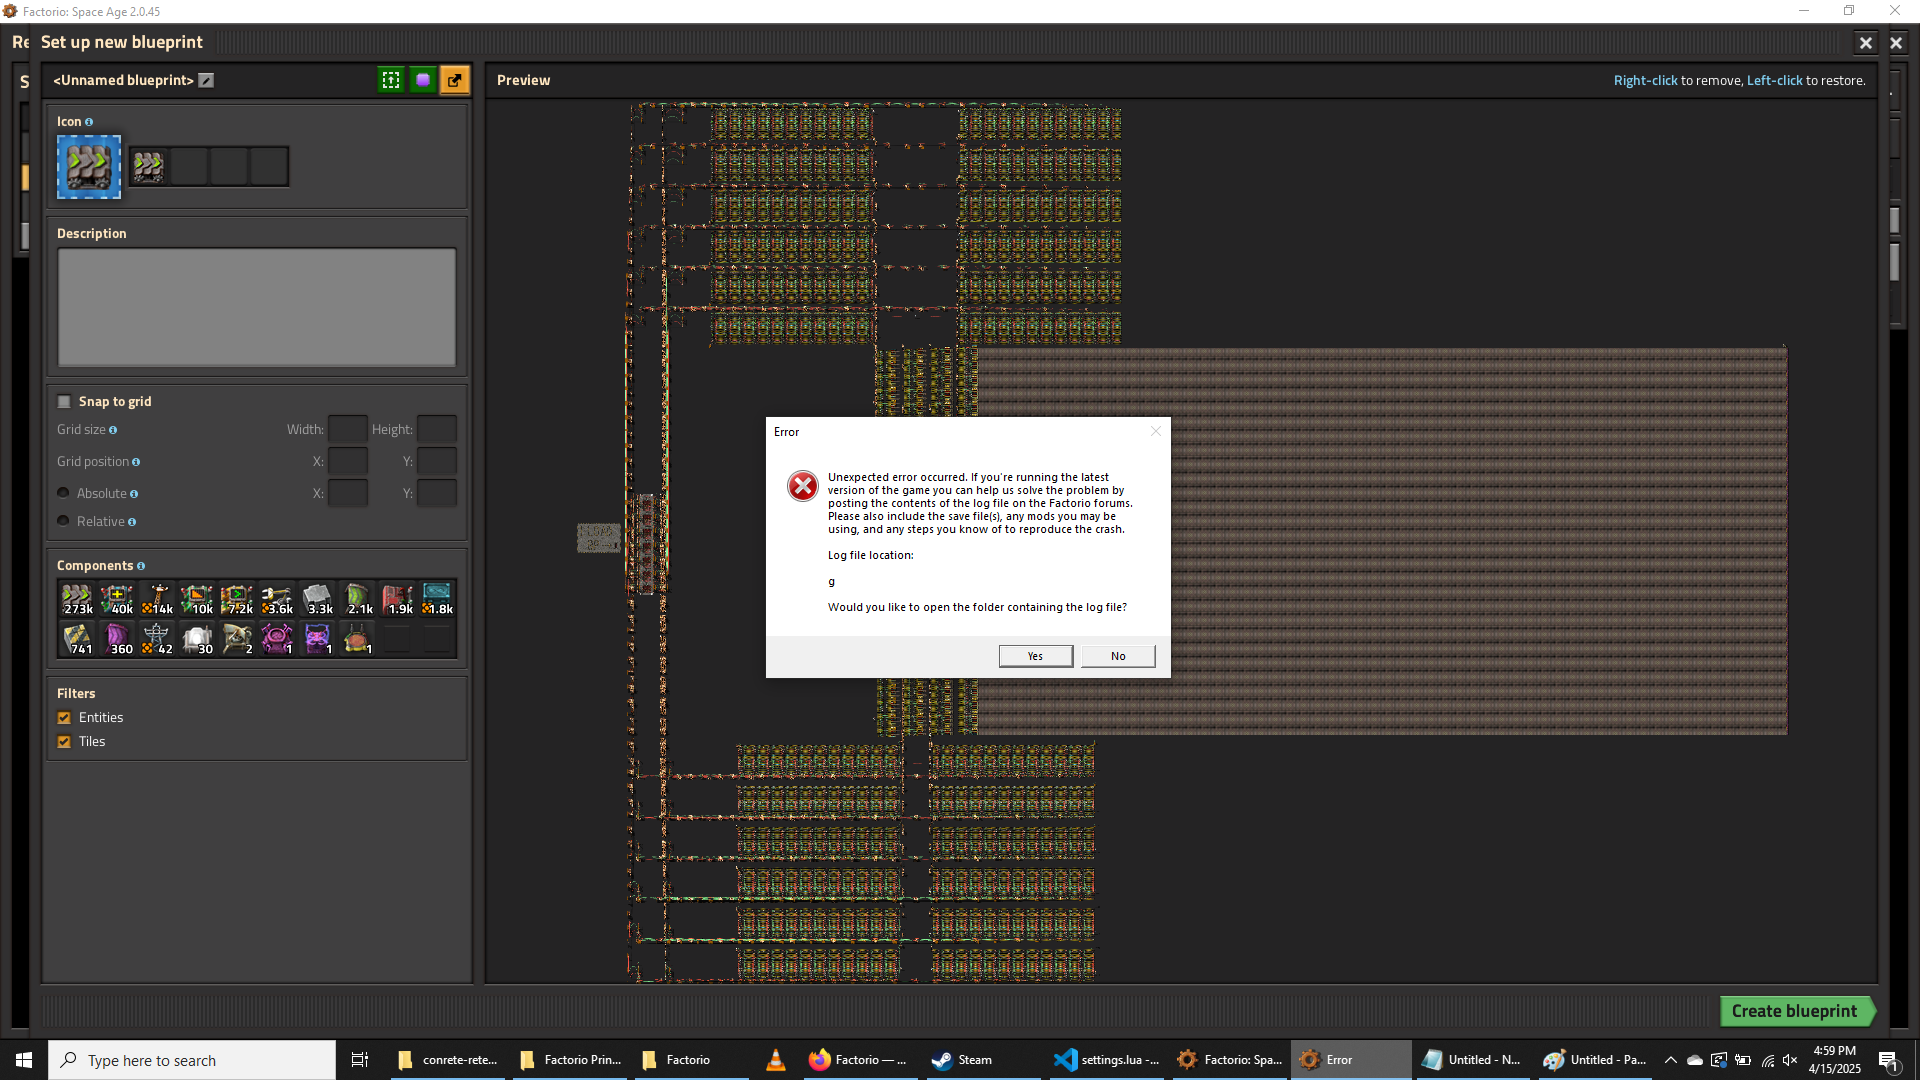
Task: Open Components info tooltip icon
Action: pos(141,566)
